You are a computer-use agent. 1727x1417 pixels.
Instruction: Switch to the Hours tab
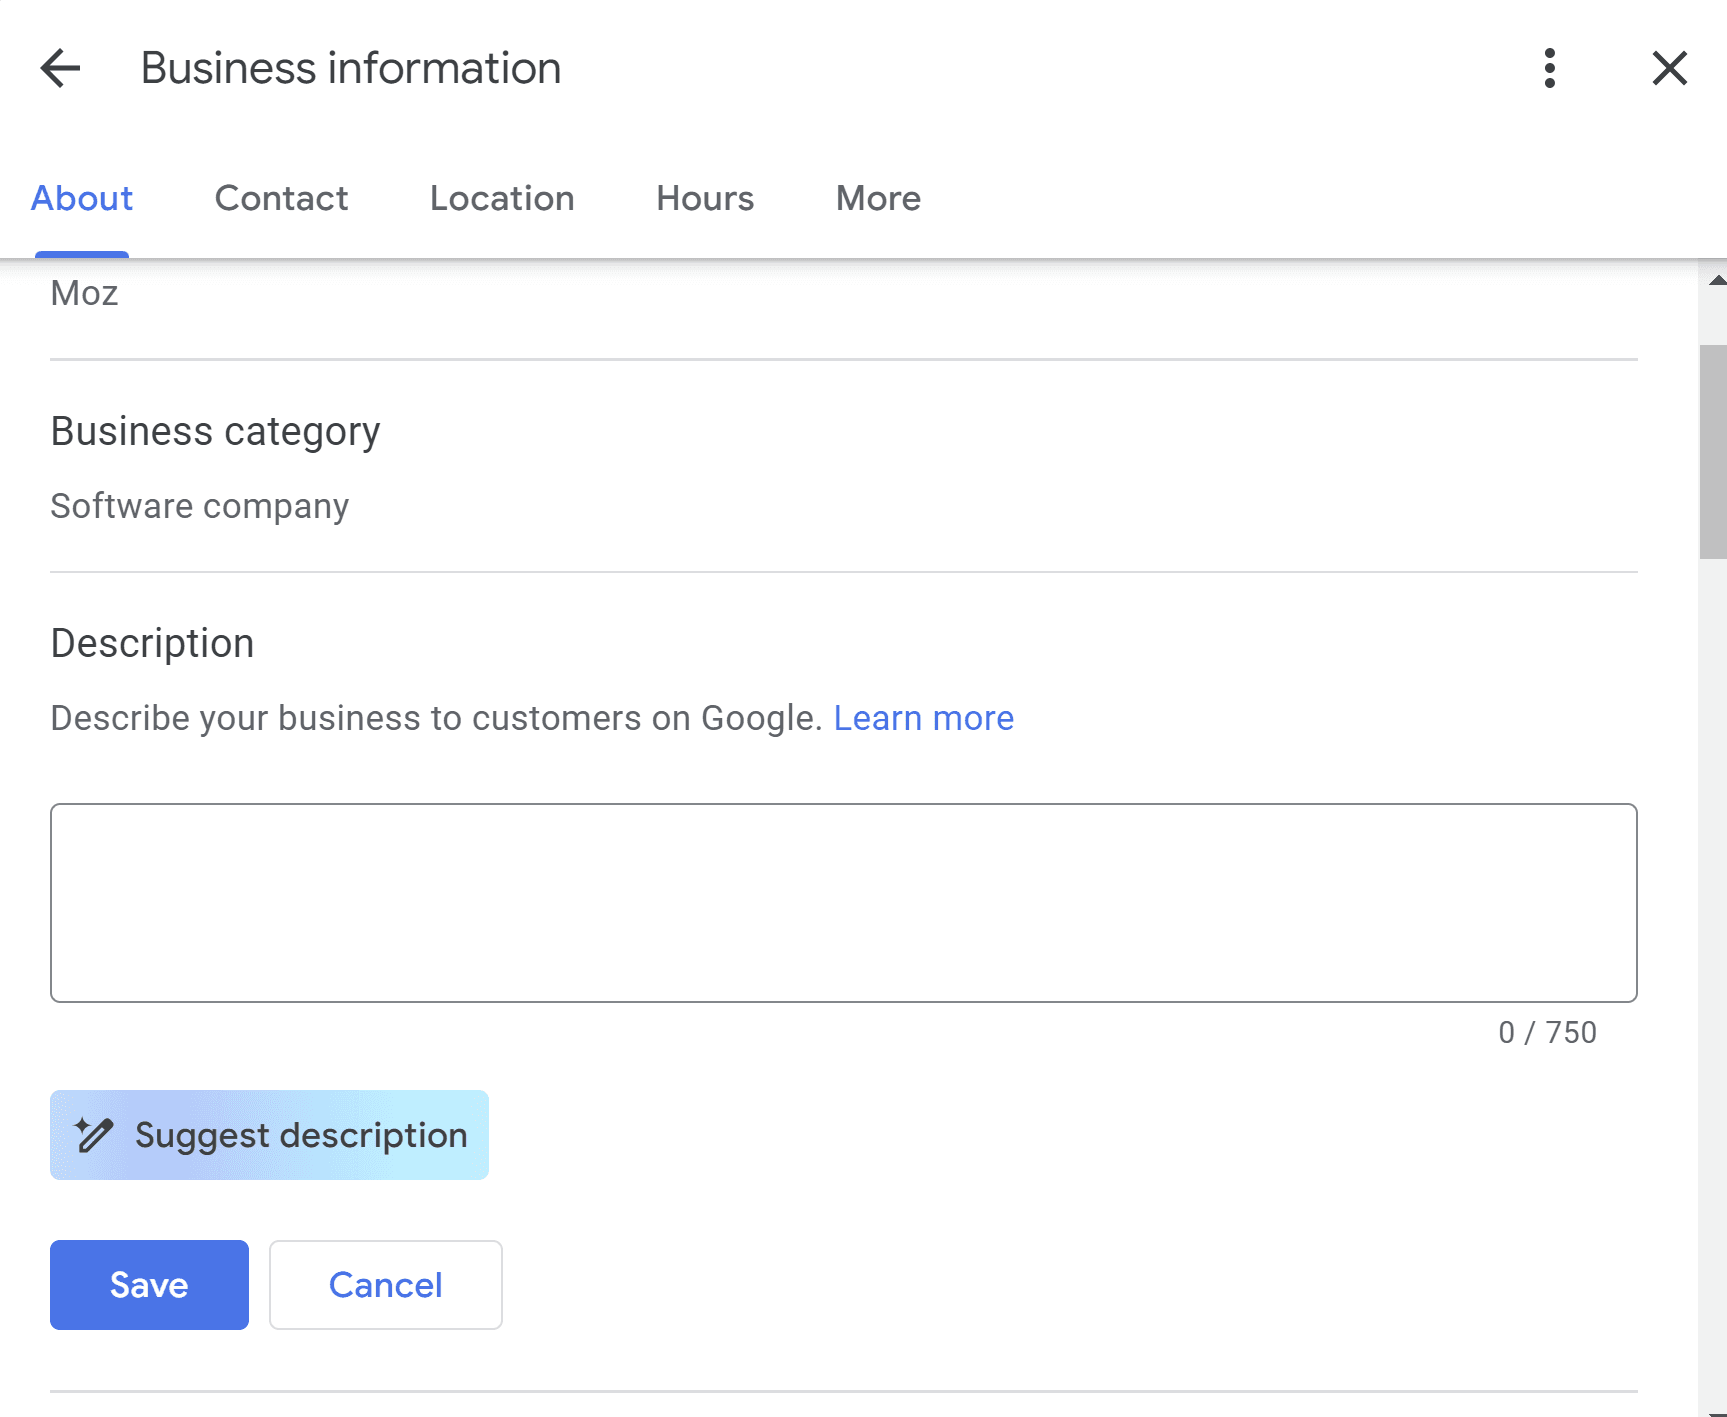705,199
